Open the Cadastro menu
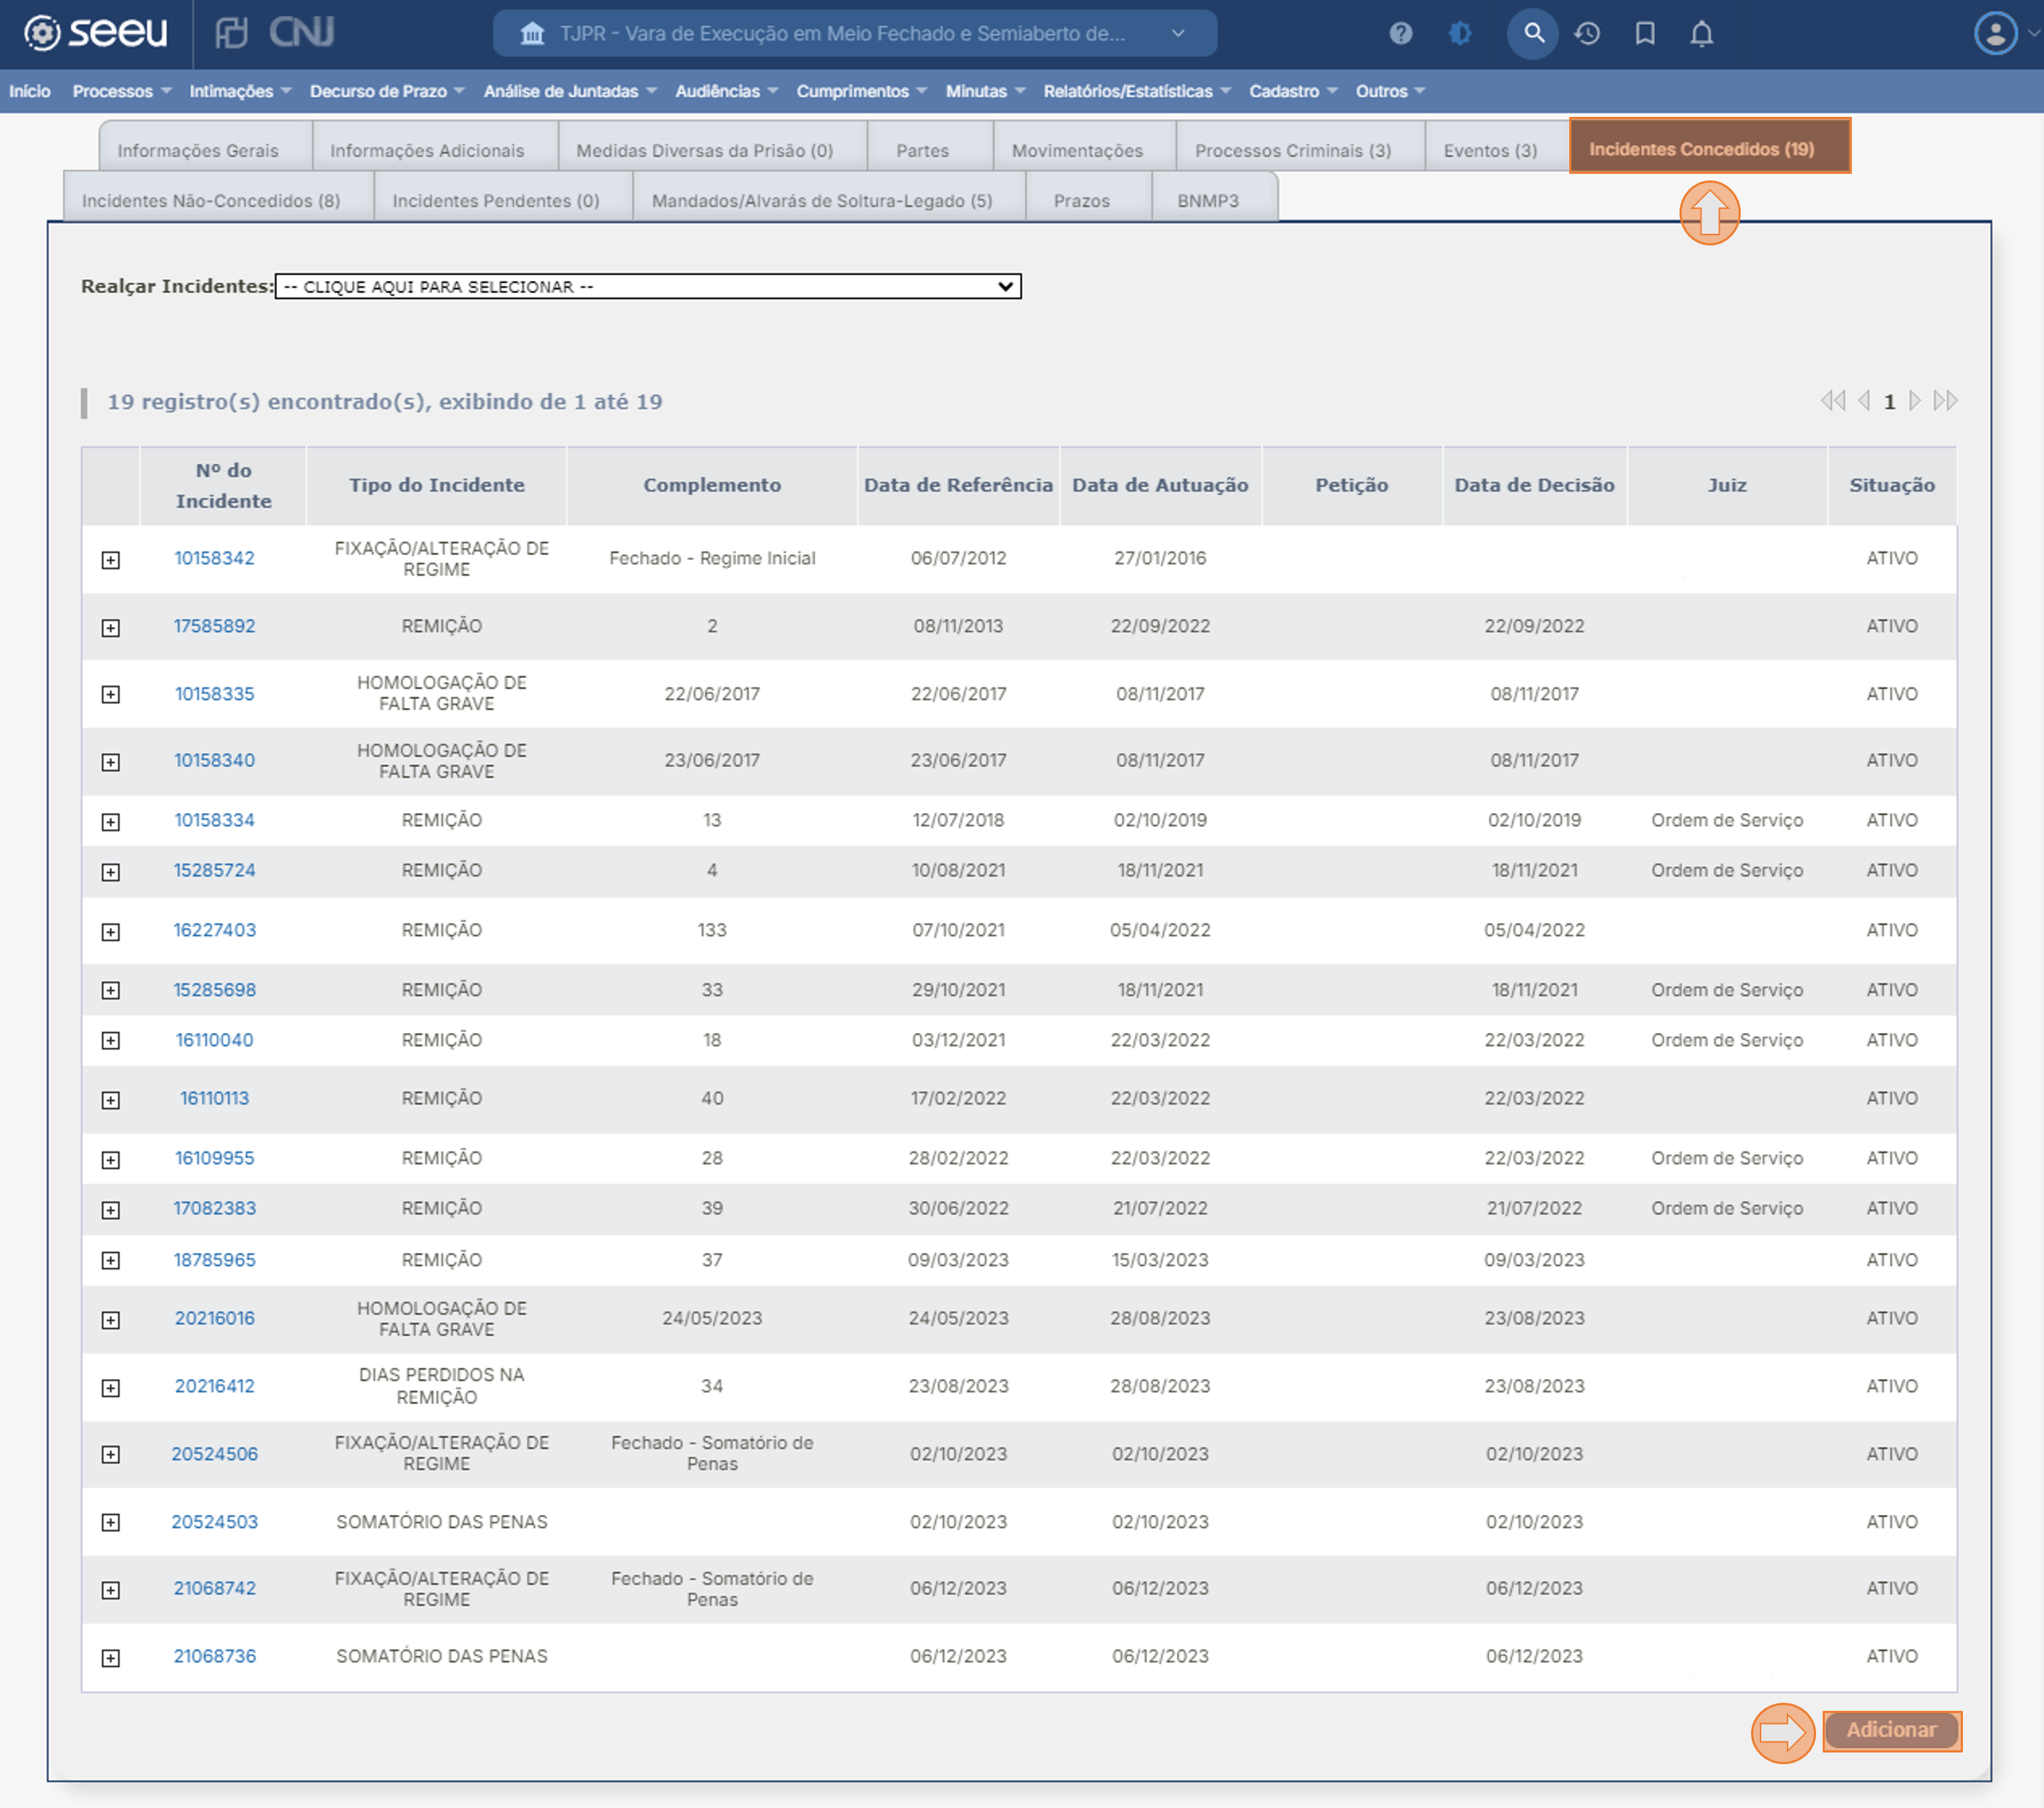This screenshot has width=2044, height=1808. click(1293, 91)
